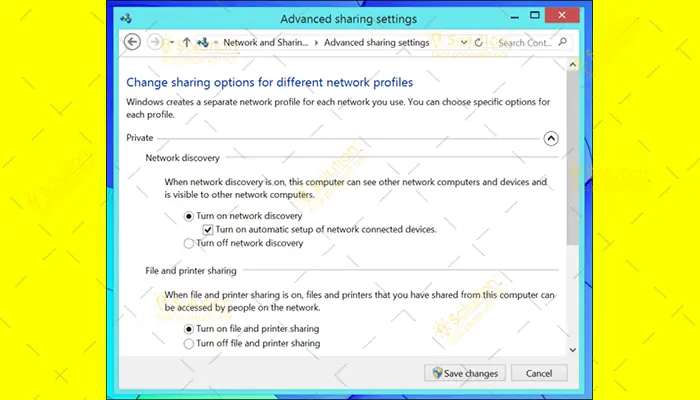
Task: Click the network icon in address bar
Action: pos(203,42)
